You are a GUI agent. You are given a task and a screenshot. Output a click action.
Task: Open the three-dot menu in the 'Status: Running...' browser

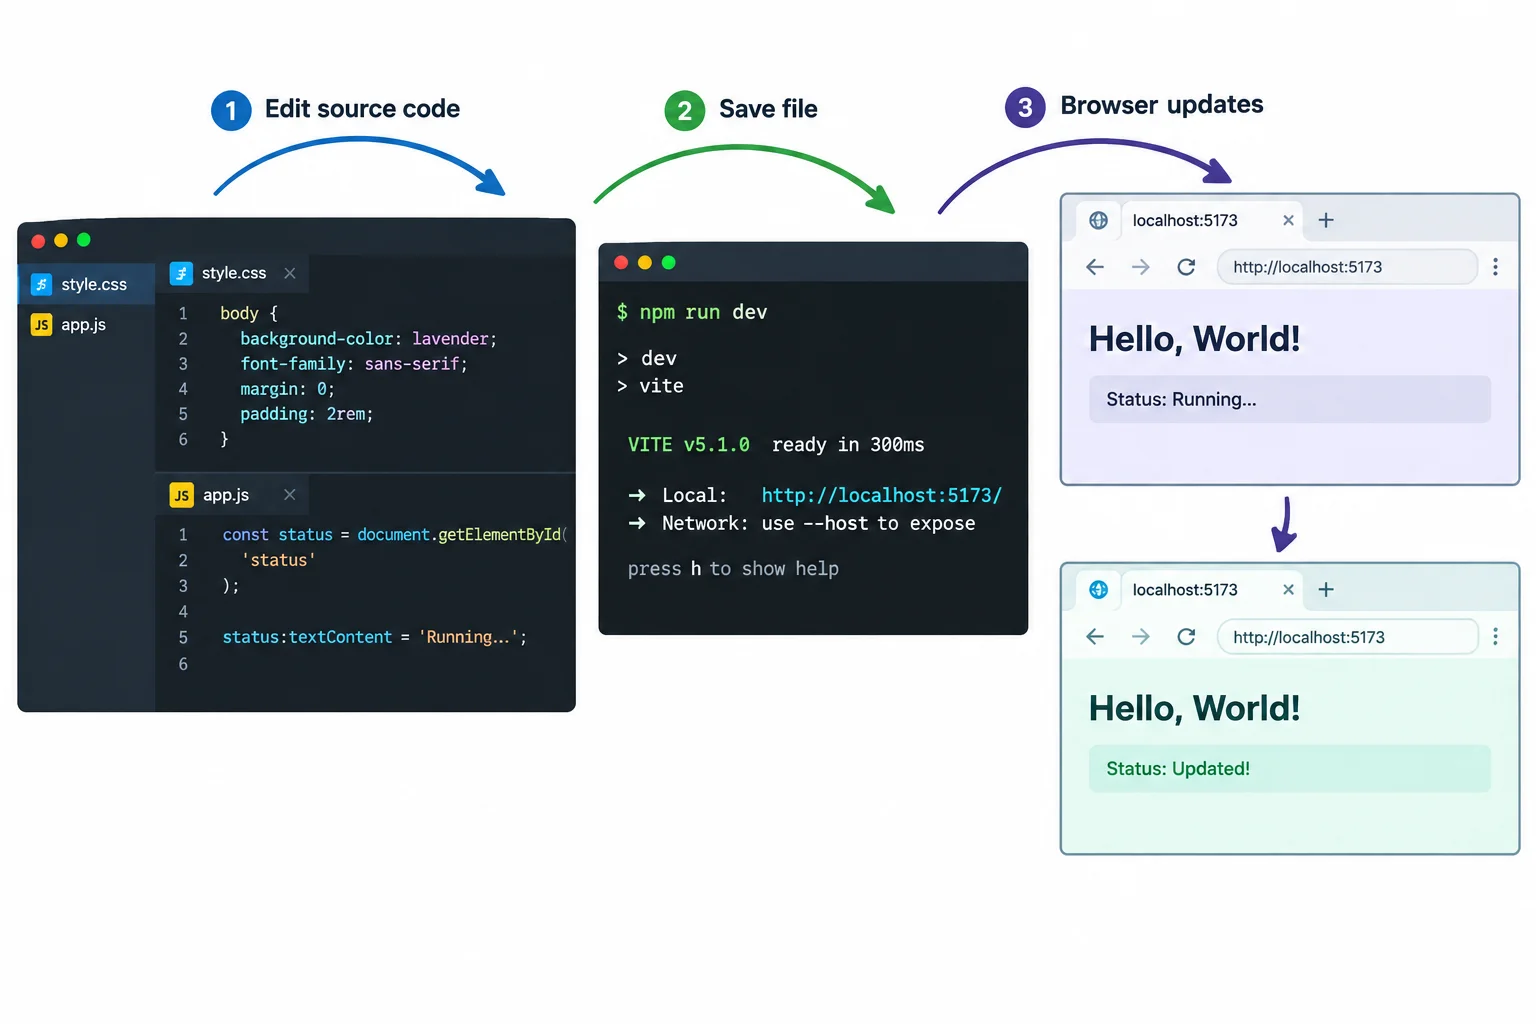pyautogui.click(x=1495, y=267)
